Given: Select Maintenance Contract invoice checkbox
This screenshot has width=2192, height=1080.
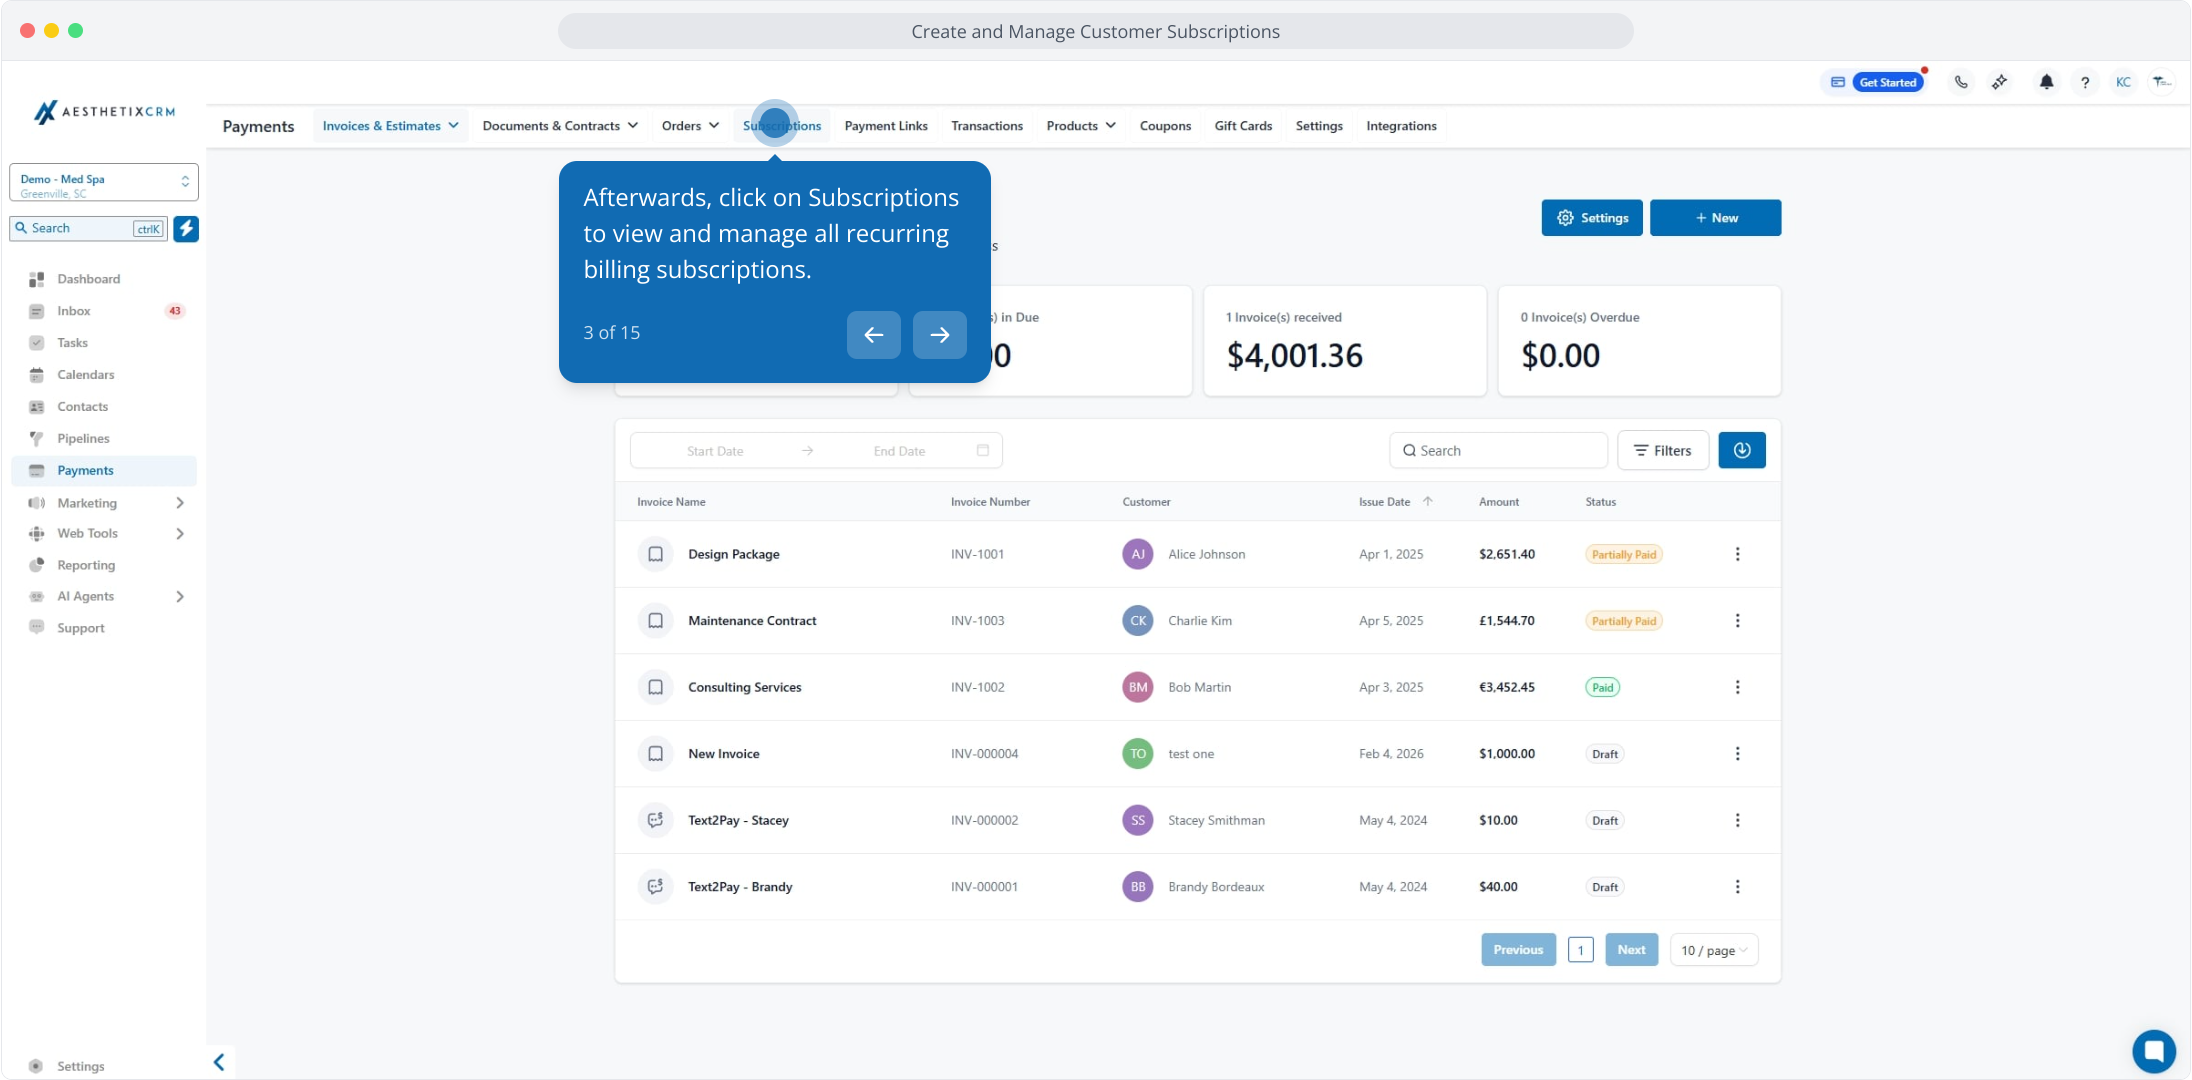Looking at the screenshot, I should point(655,621).
